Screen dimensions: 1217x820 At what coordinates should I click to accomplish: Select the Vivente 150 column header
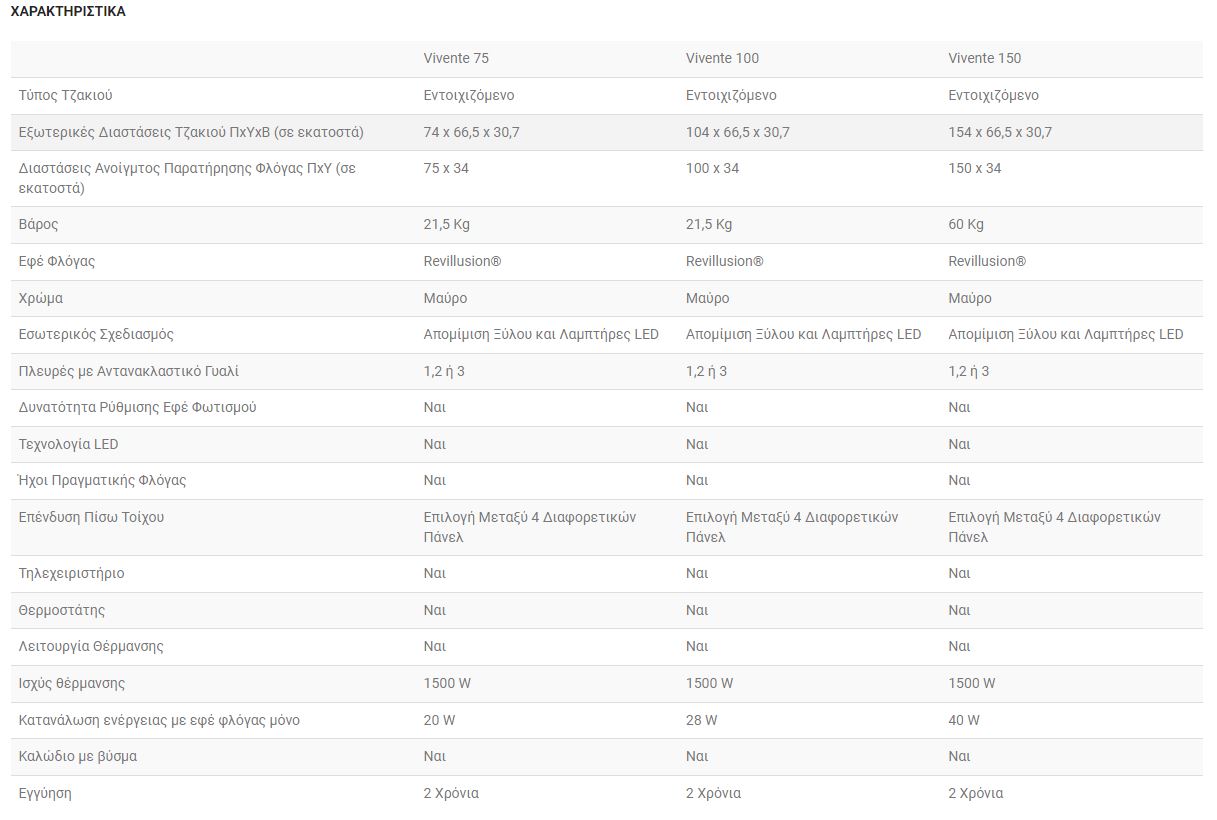pyautogui.click(x=985, y=58)
